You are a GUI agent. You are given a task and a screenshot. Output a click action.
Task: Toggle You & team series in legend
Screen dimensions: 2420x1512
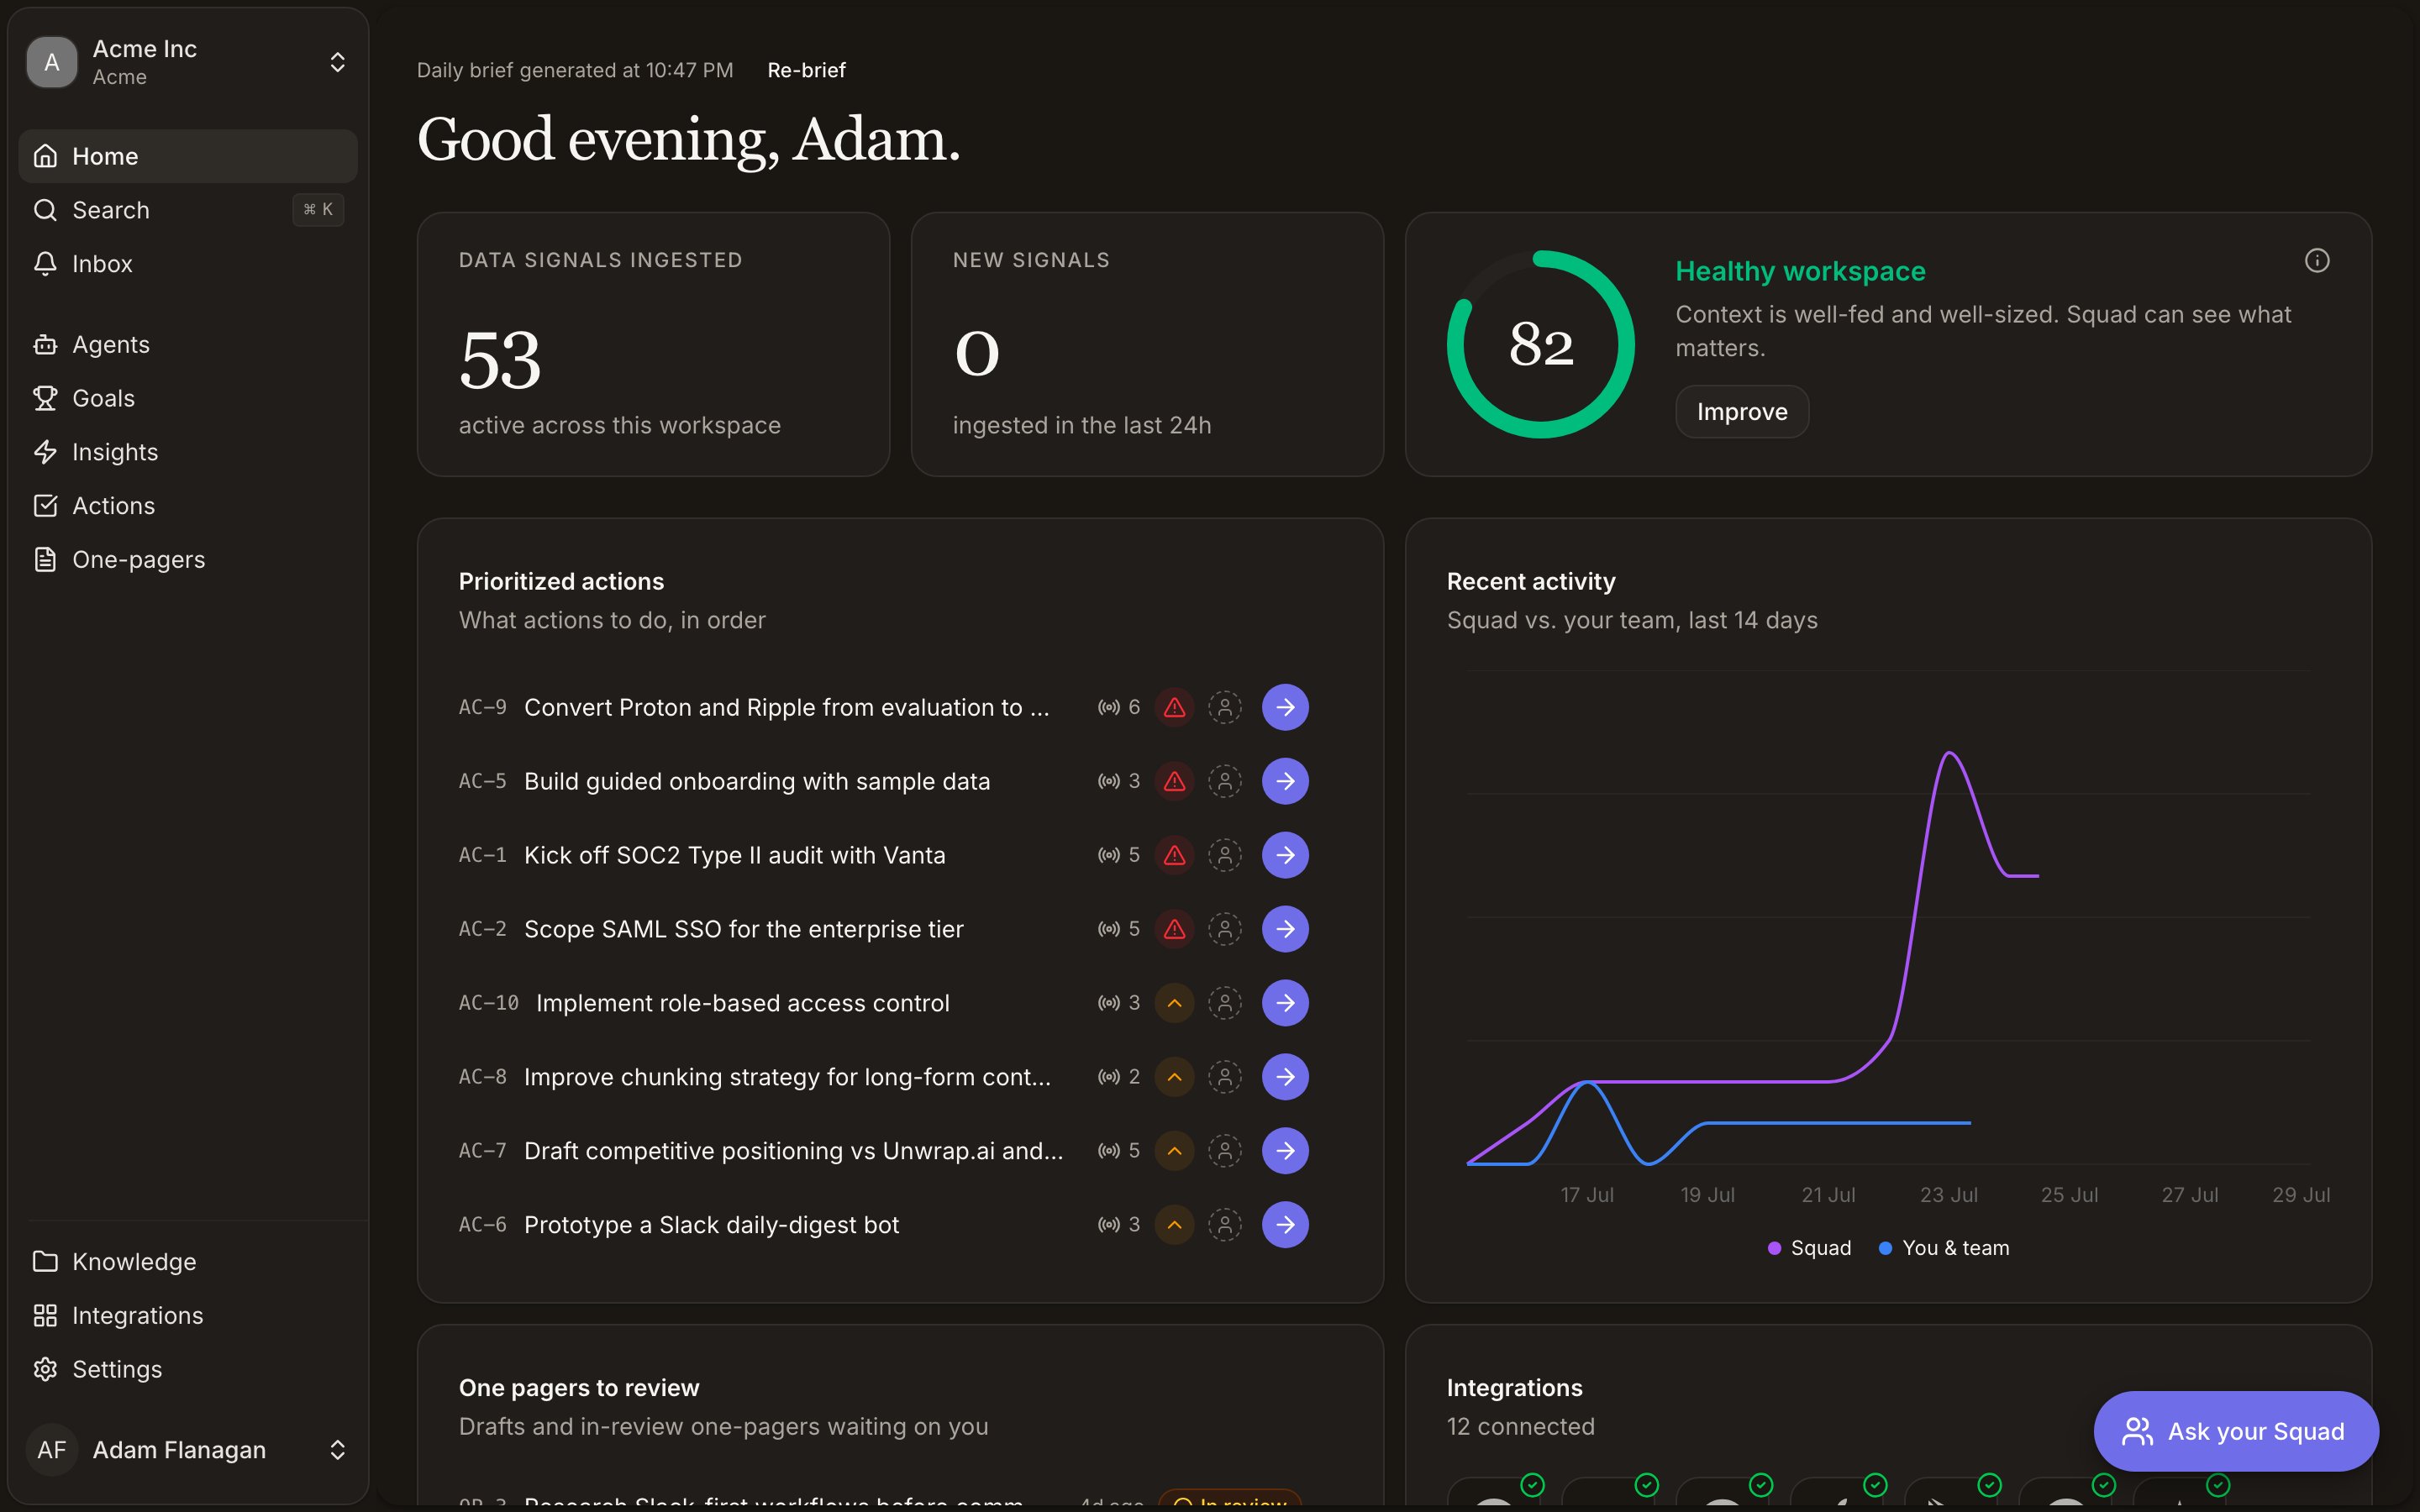1944,1248
